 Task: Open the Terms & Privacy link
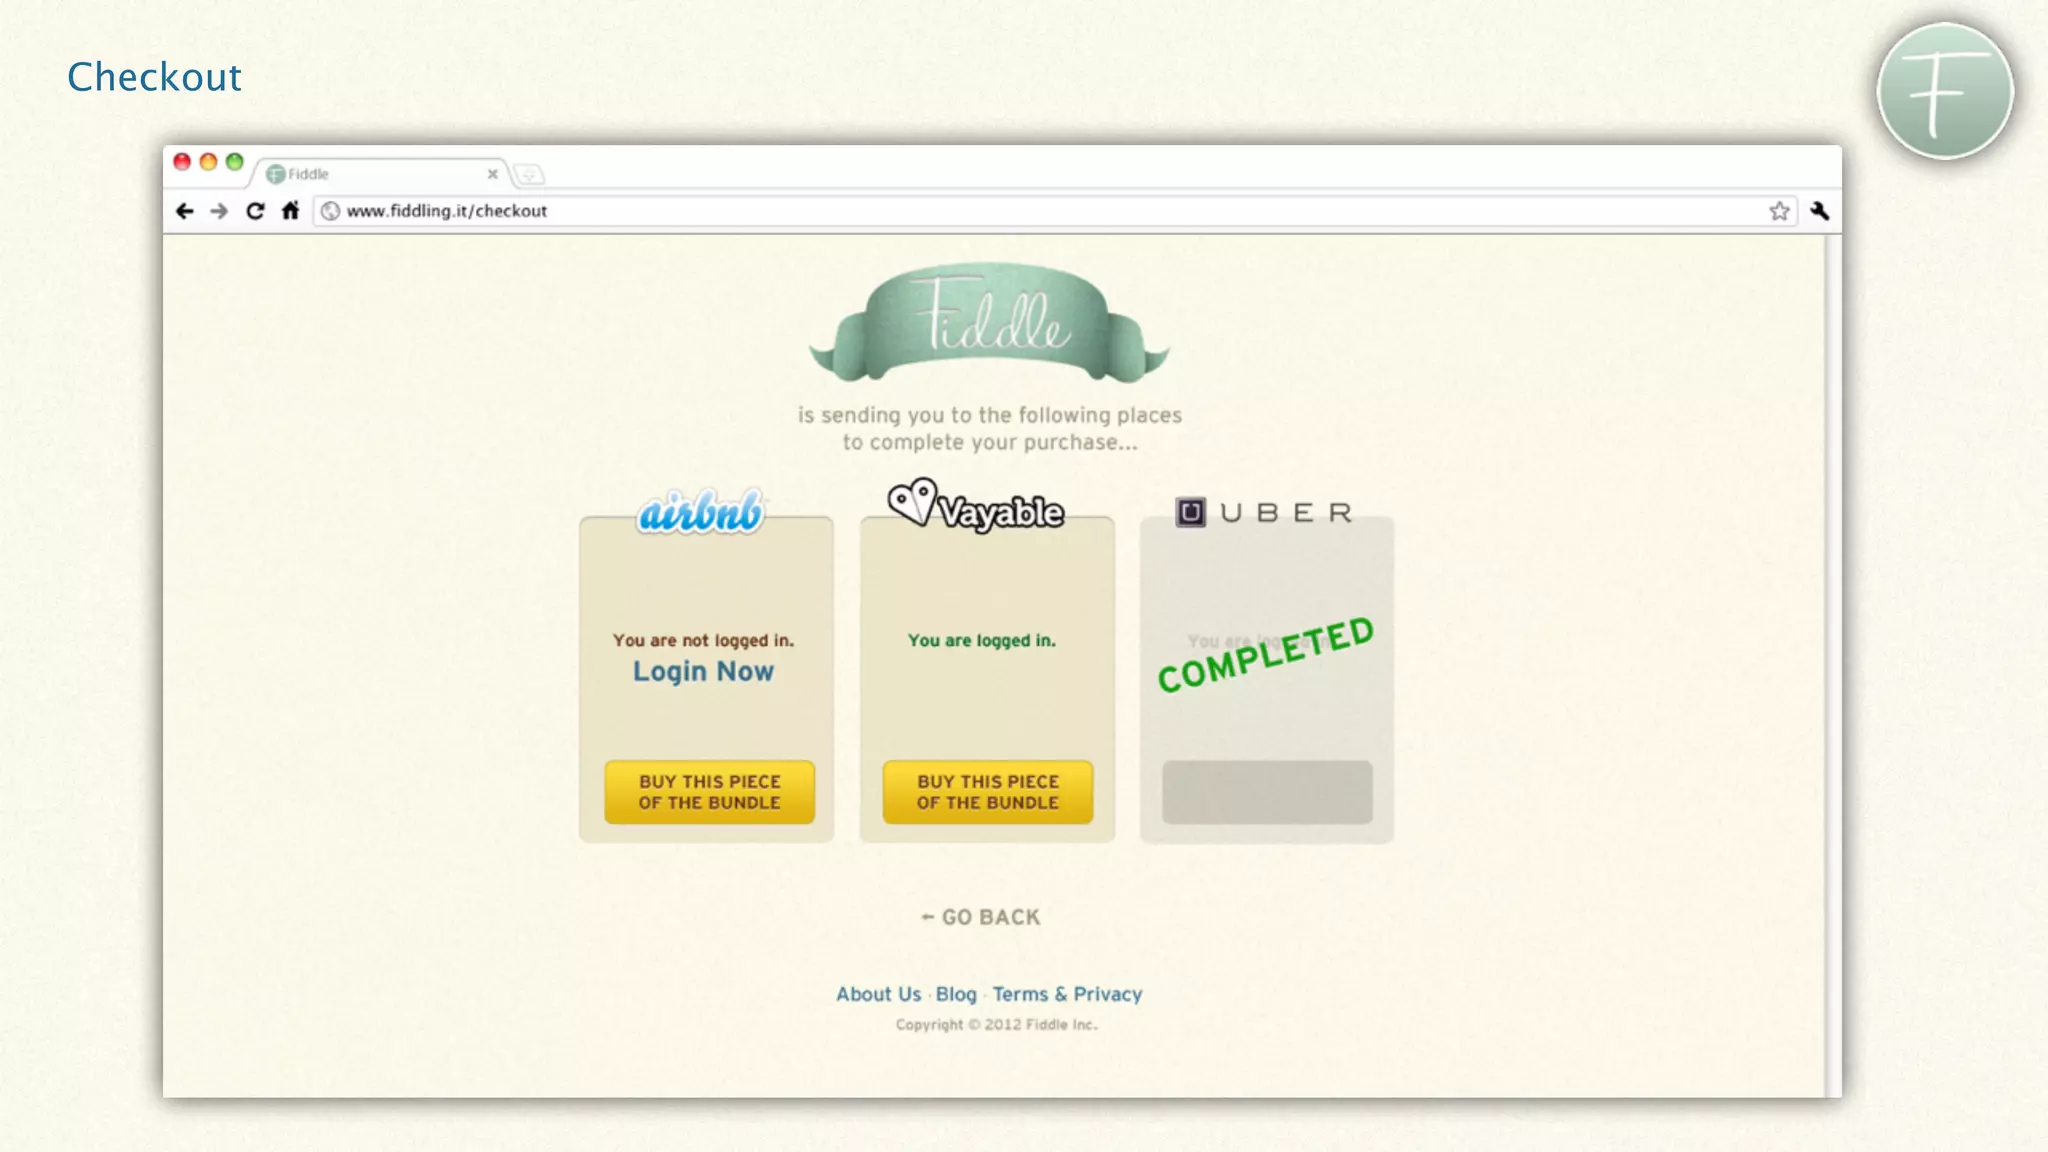(1067, 994)
